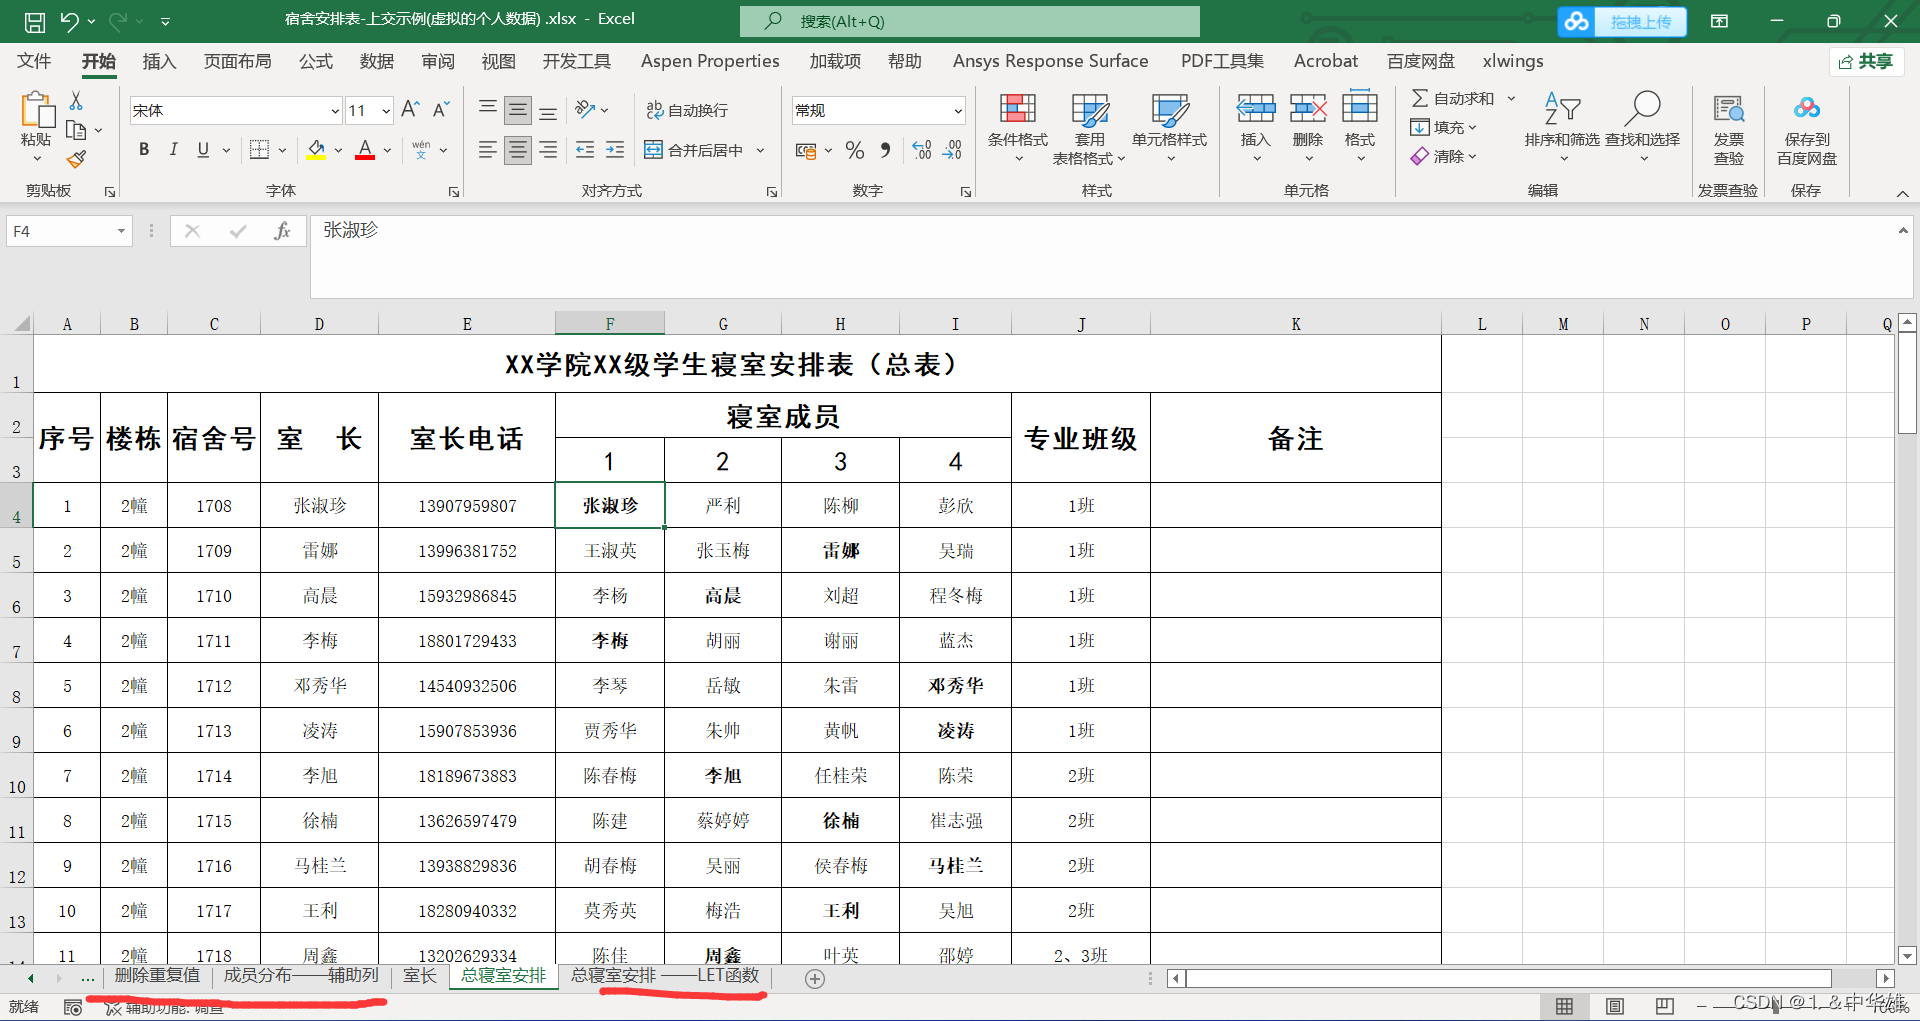1920x1021 pixels.
Task: Open 单元格样式 cell styles
Action: coord(1169,128)
